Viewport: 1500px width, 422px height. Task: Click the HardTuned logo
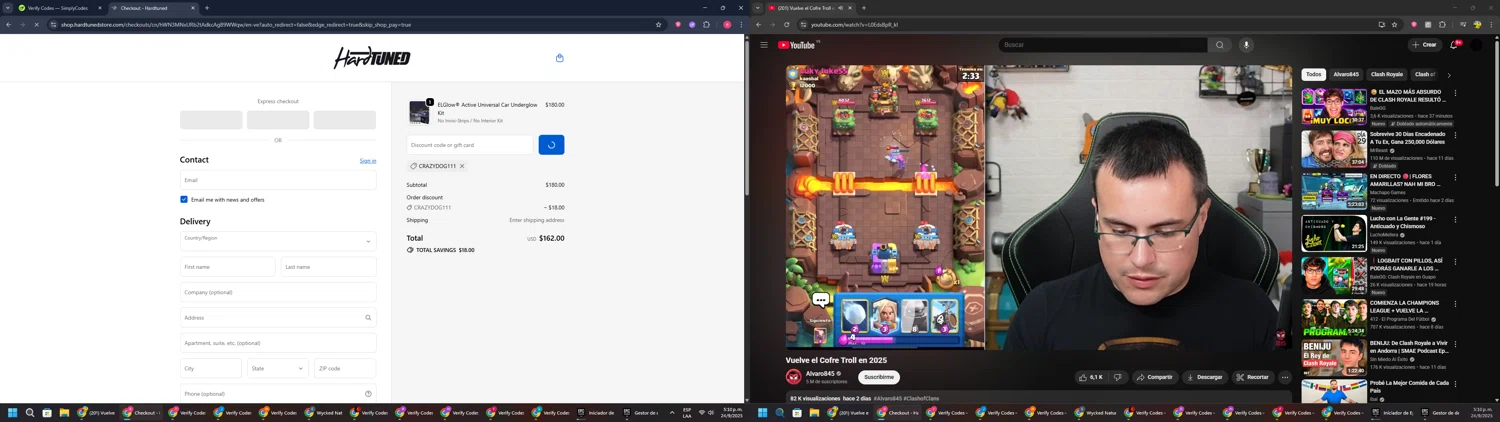pyautogui.click(x=372, y=58)
